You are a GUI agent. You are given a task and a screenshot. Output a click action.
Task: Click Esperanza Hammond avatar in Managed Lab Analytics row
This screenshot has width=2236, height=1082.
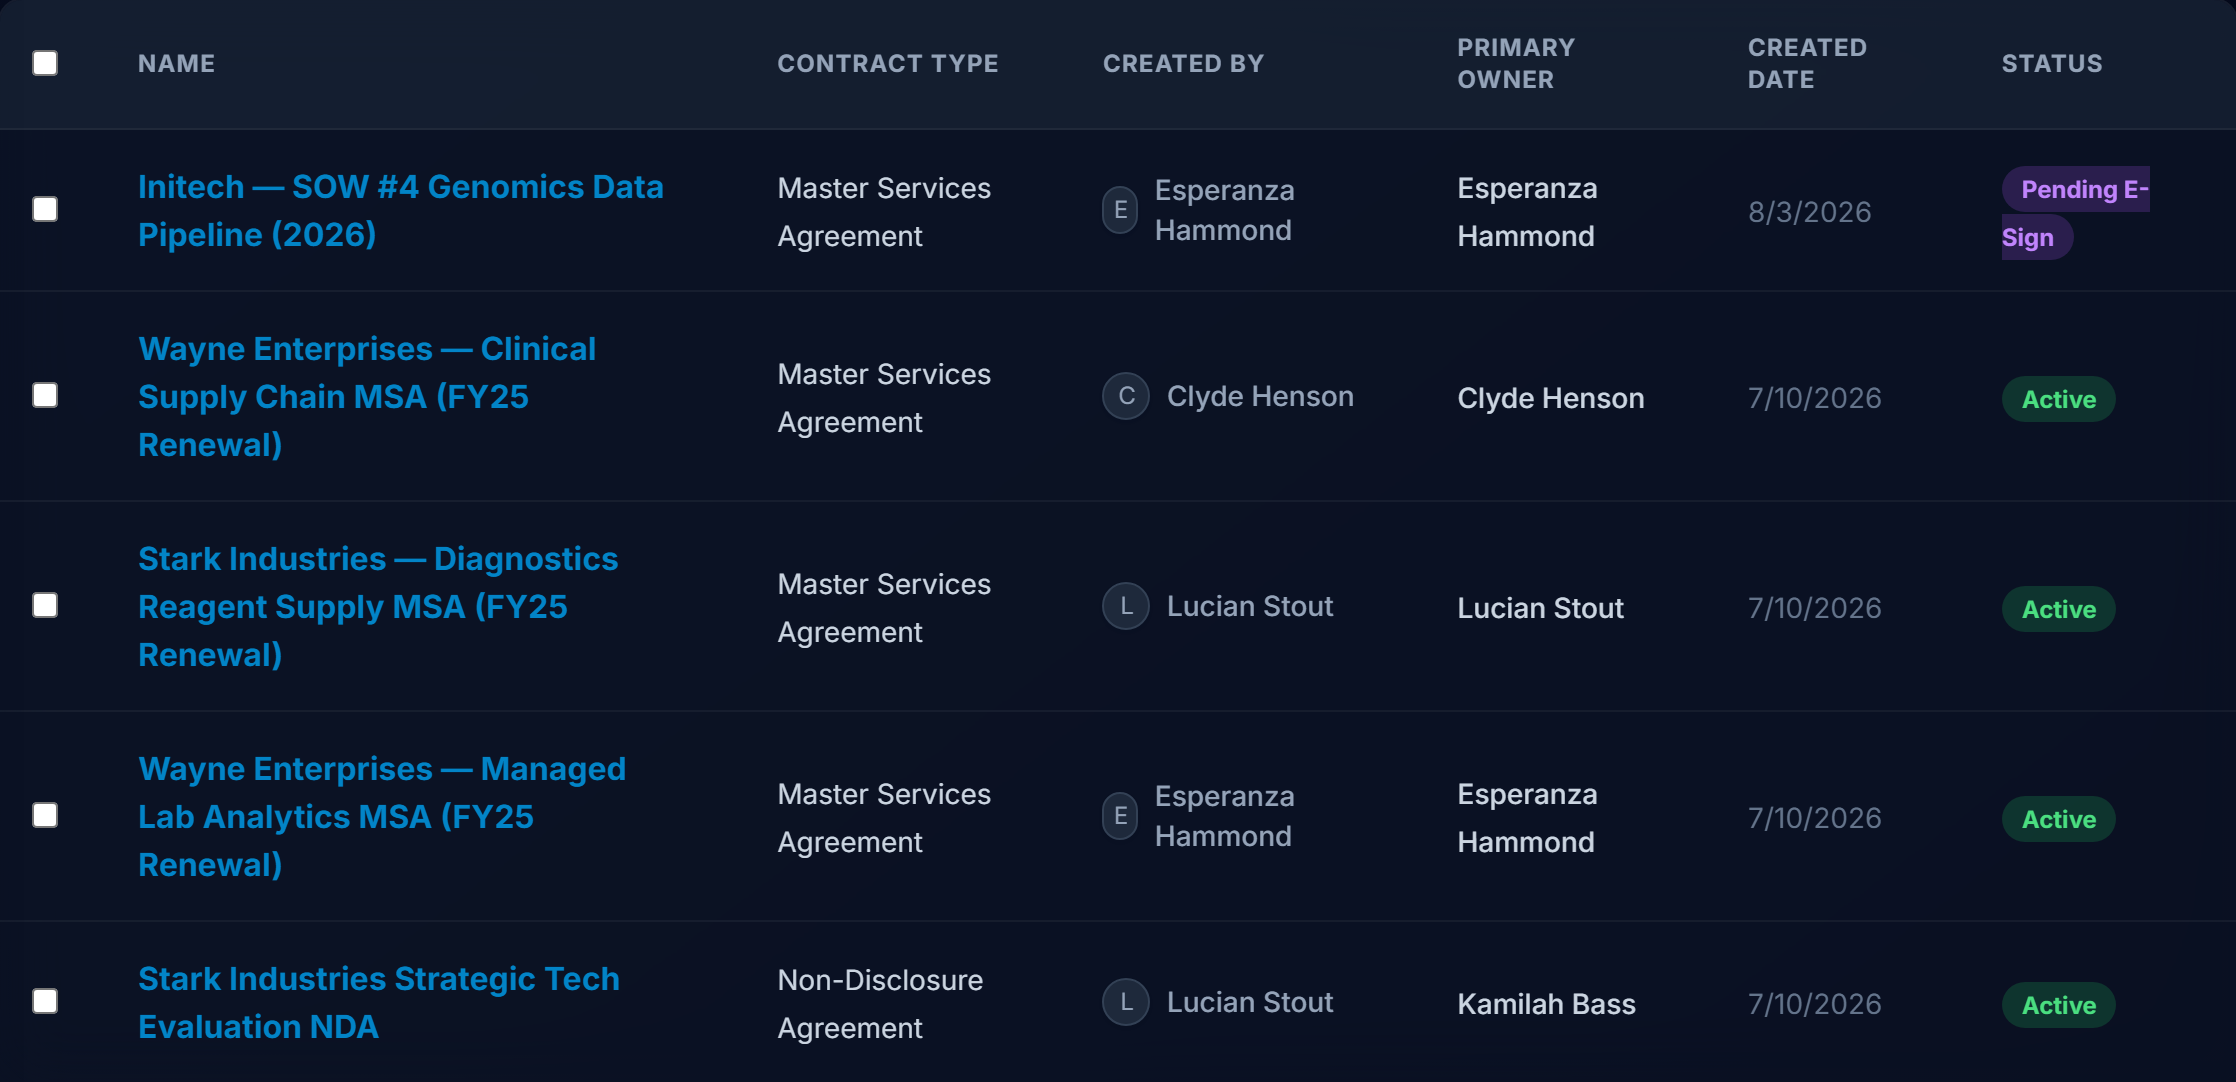point(1120,816)
